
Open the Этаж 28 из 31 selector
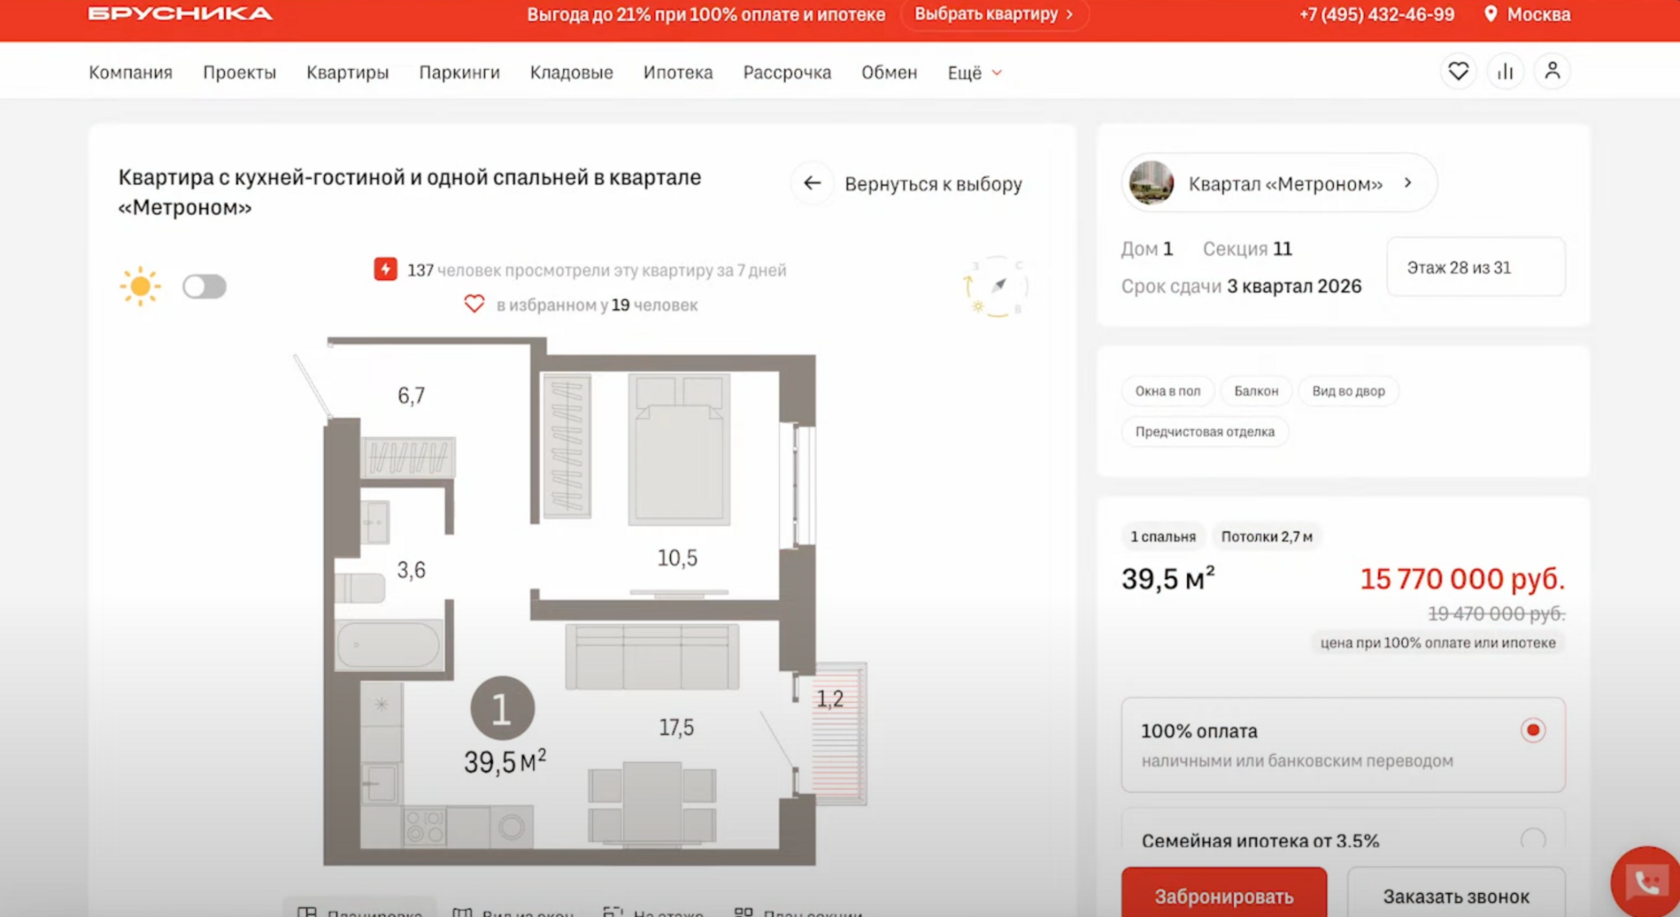click(1475, 267)
